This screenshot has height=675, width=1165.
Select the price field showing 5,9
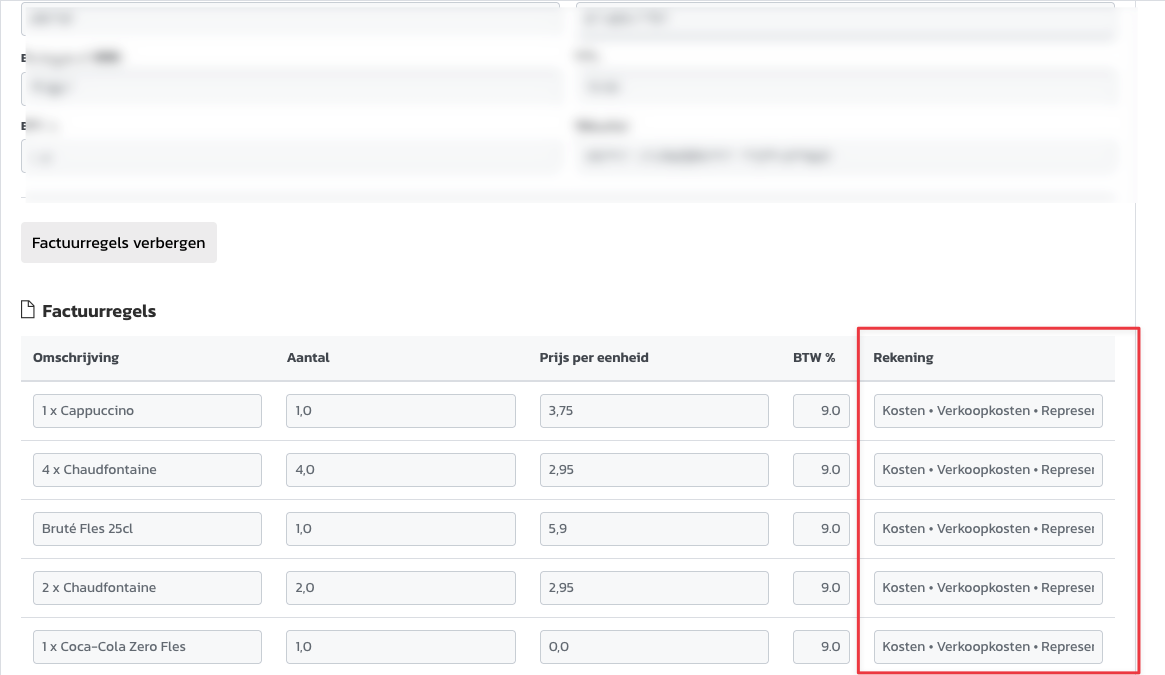tap(653, 529)
